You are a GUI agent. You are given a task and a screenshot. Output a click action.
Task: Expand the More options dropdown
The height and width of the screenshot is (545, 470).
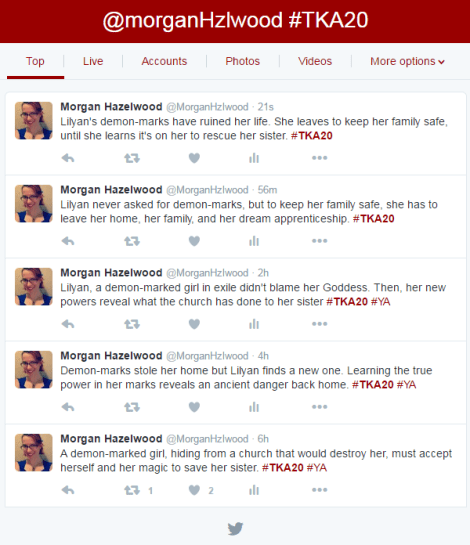pos(407,61)
